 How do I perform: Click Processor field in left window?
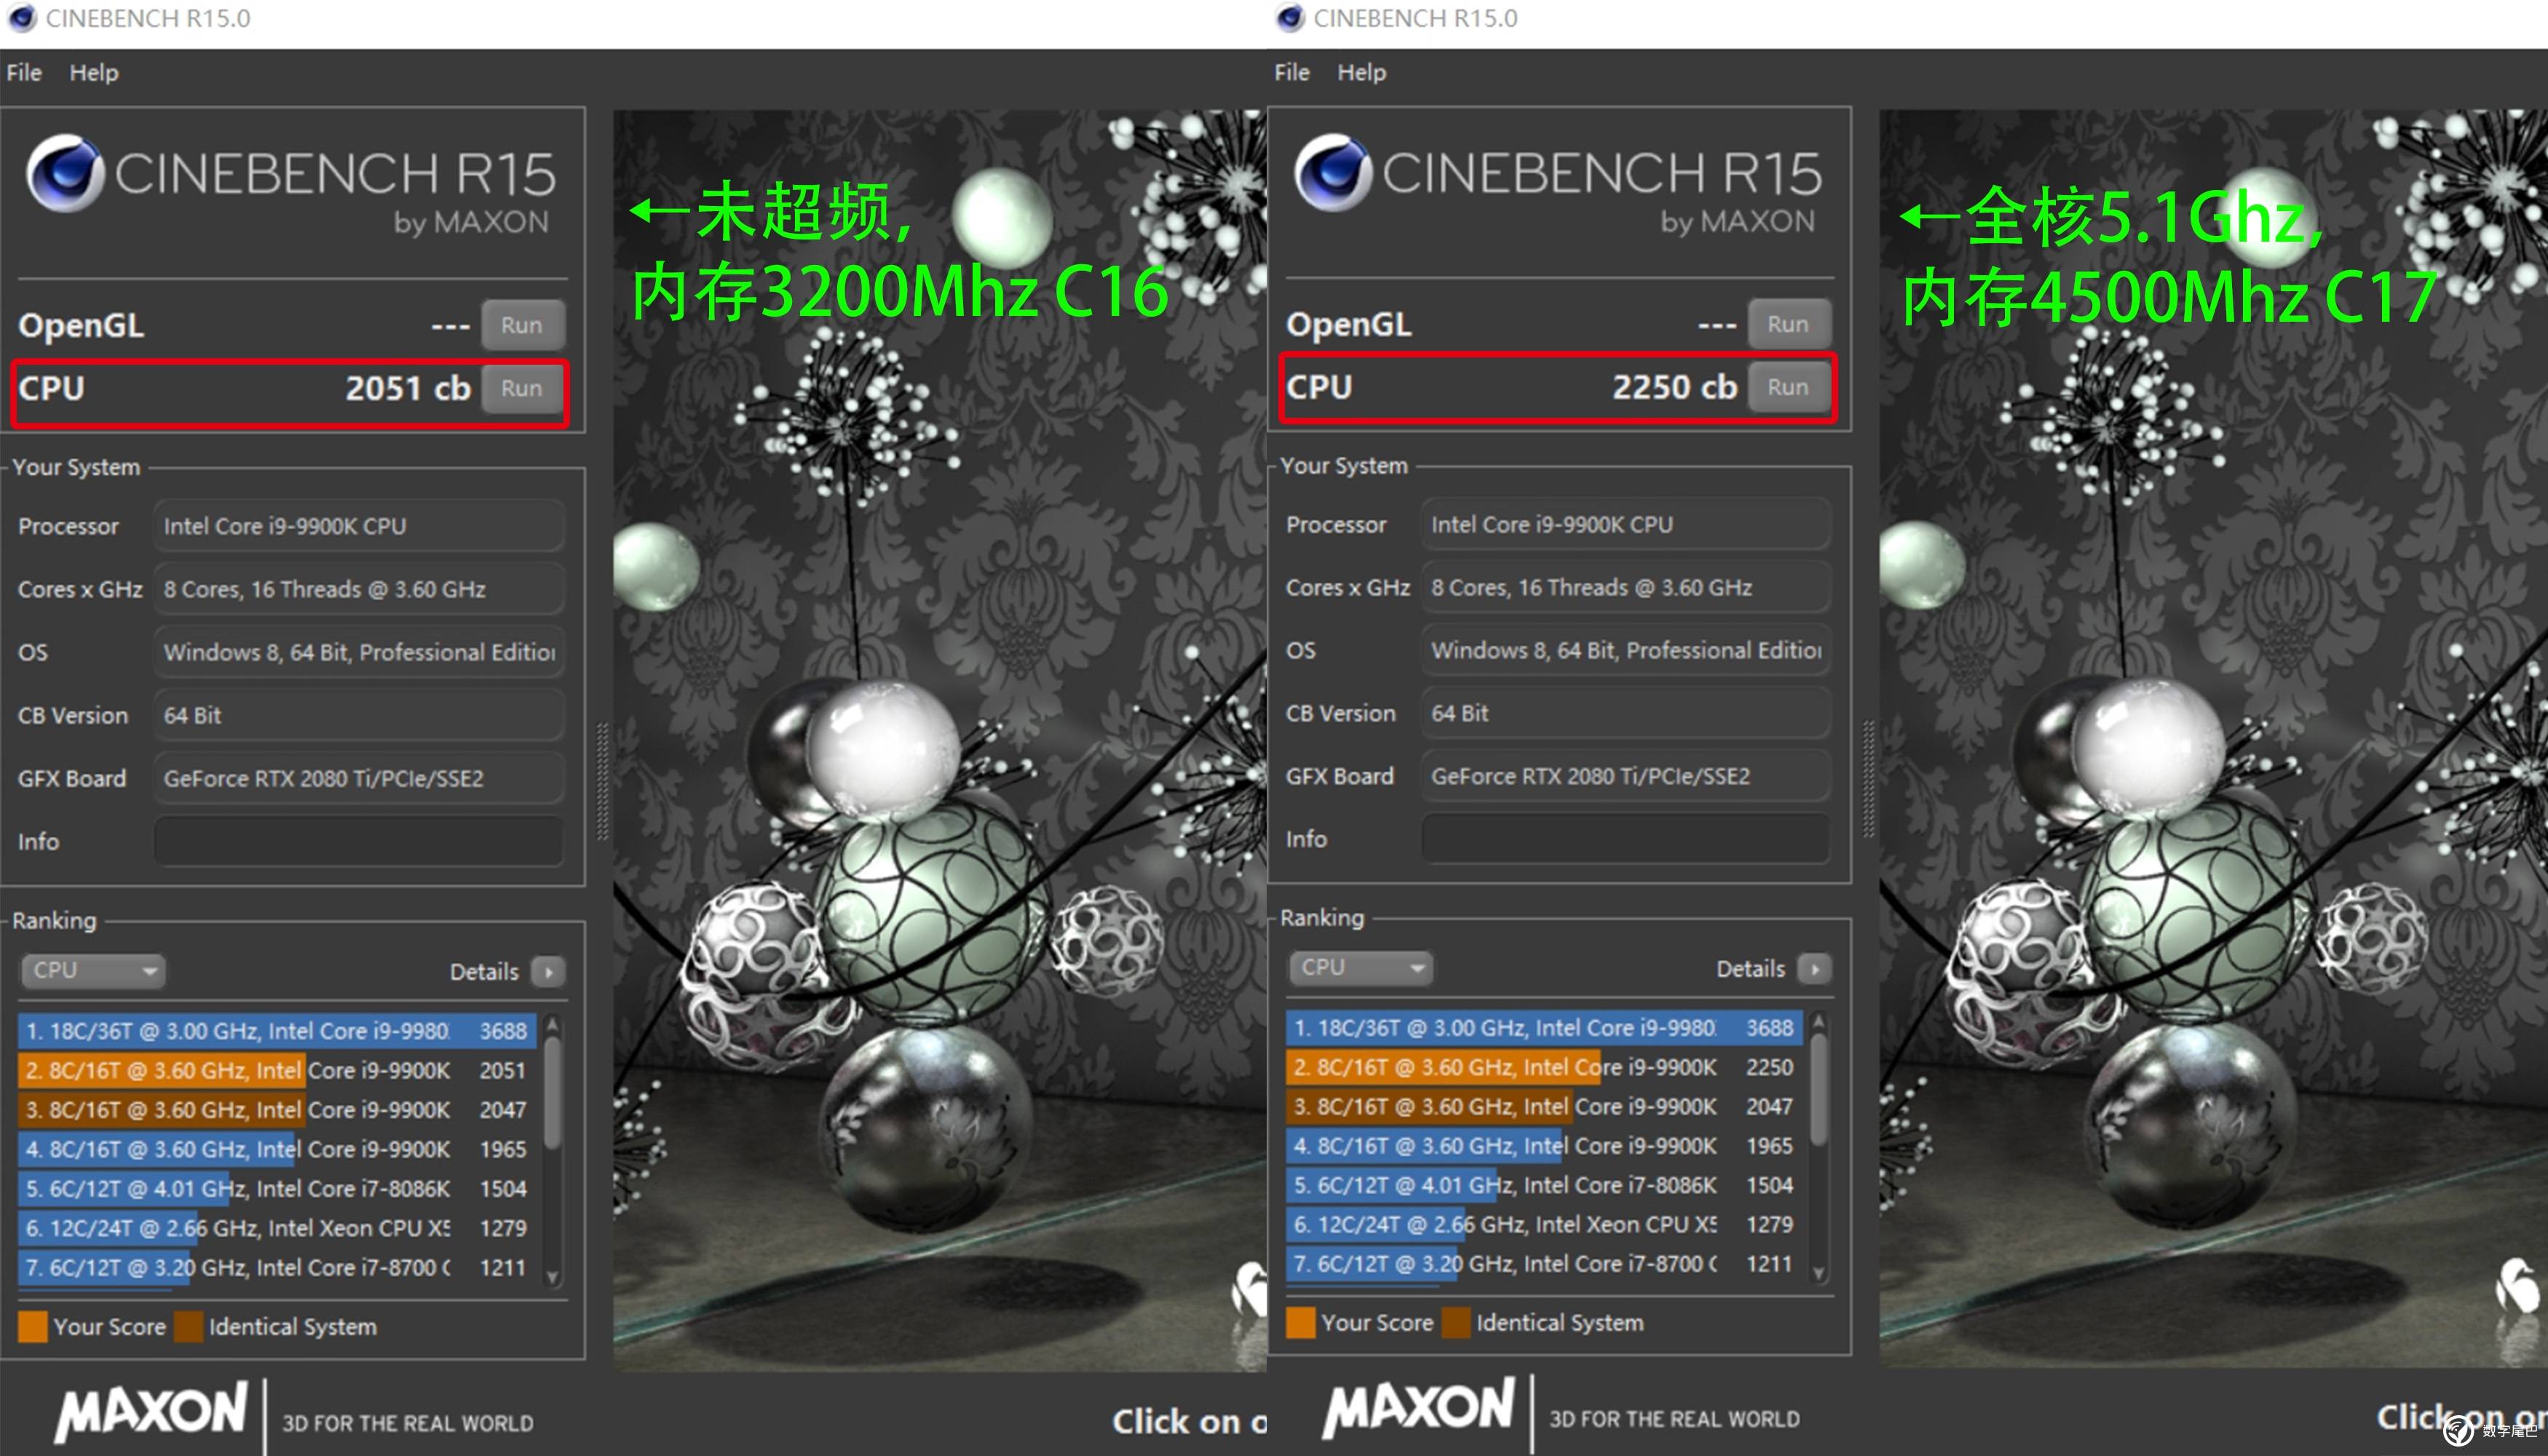tap(359, 526)
